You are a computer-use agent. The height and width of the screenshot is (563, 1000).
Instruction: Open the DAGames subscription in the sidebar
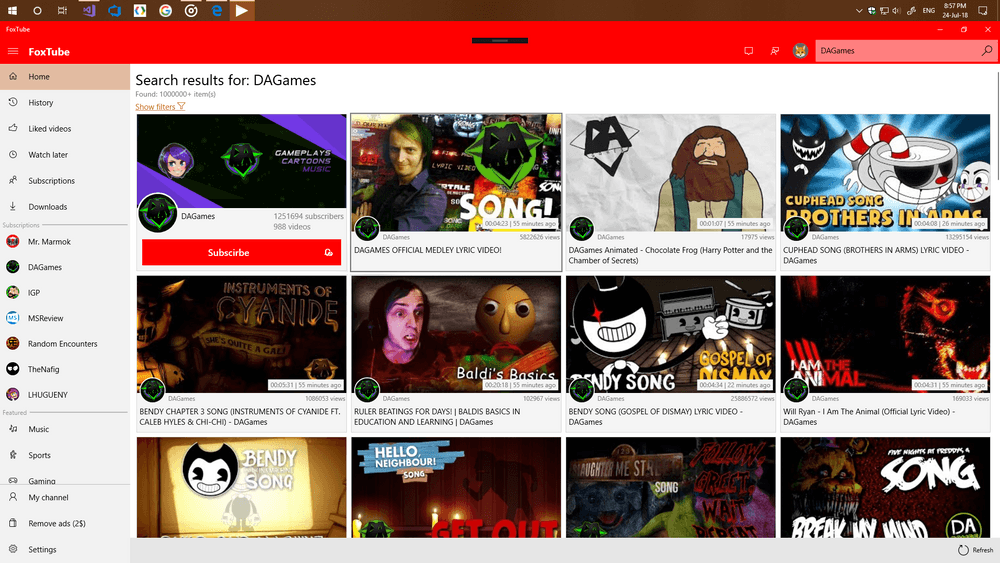pos(65,267)
